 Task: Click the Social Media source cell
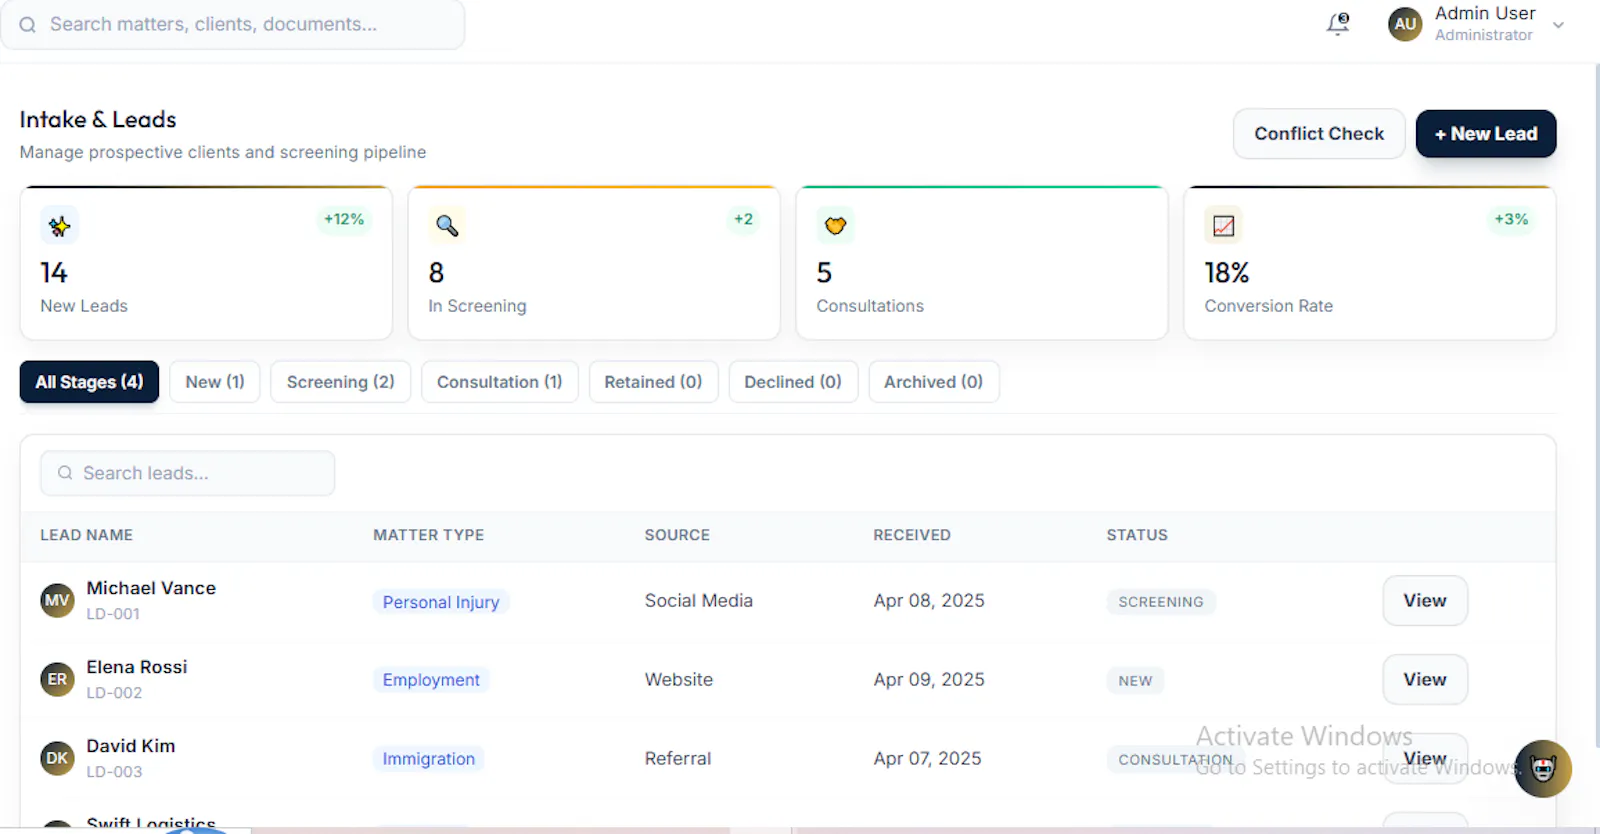point(699,601)
